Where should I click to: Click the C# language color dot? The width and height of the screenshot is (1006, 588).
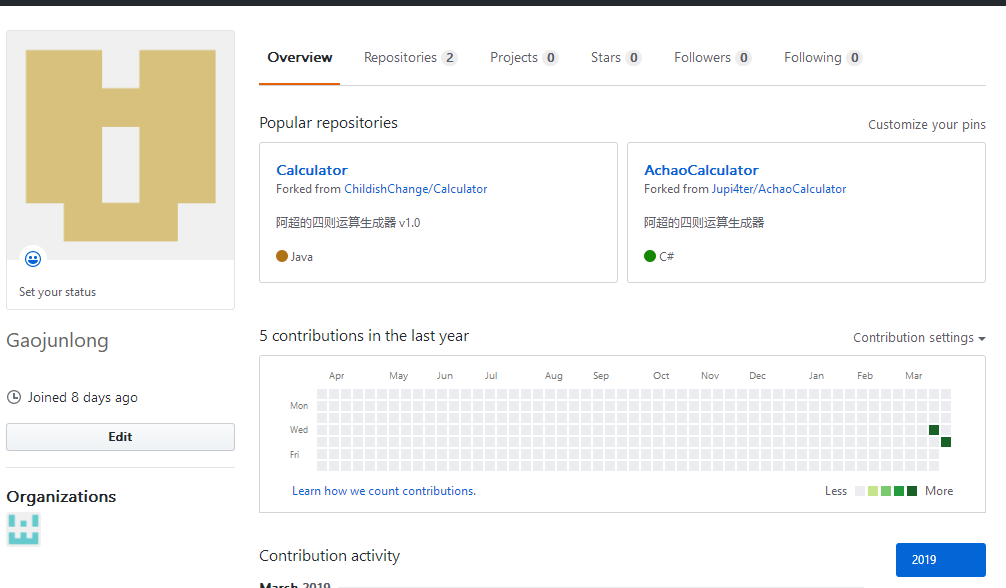point(650,256)
